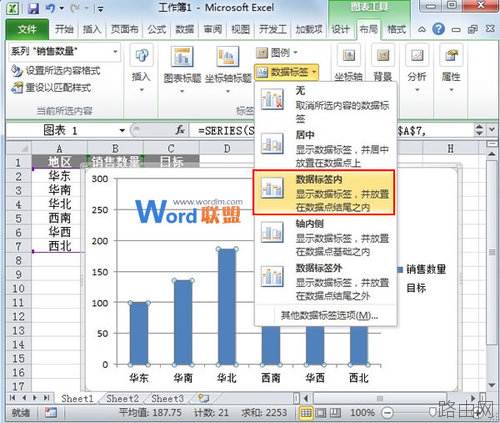500x423 pixels.
Task: Expand the chart element series dropdown
Action: 115,52
